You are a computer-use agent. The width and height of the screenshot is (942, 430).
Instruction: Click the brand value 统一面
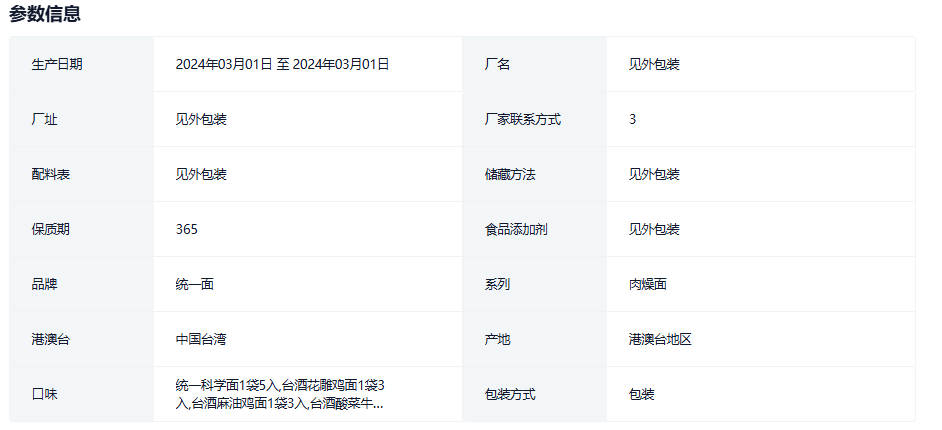tap(195, 284)
